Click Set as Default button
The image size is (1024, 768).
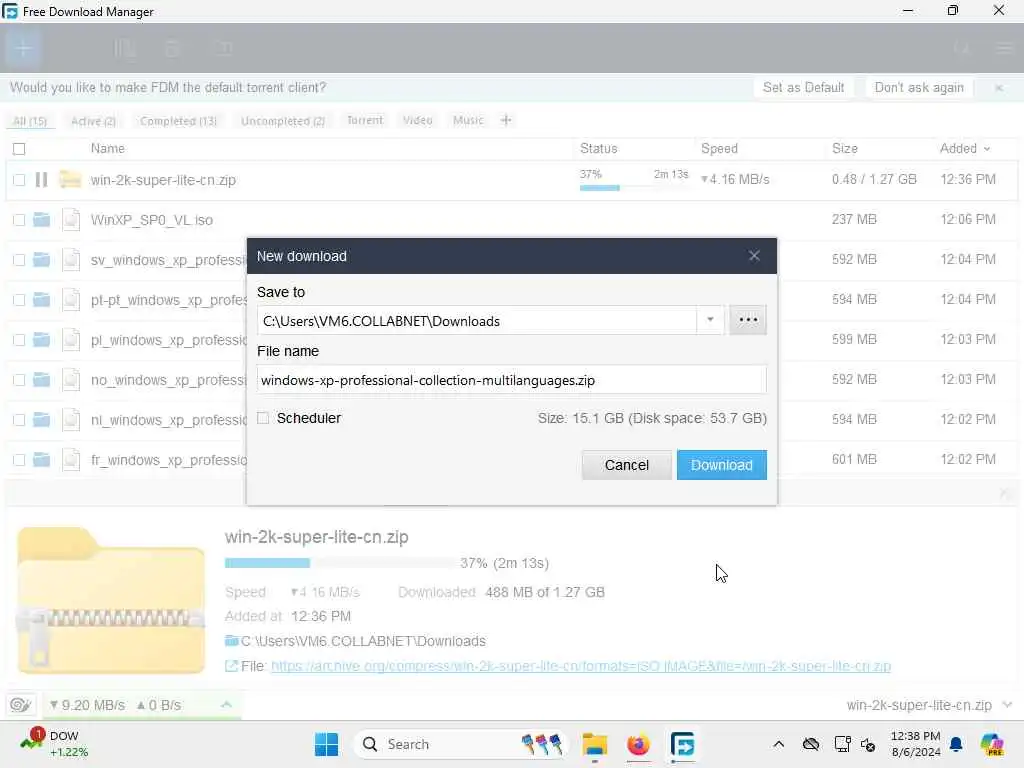803,88
